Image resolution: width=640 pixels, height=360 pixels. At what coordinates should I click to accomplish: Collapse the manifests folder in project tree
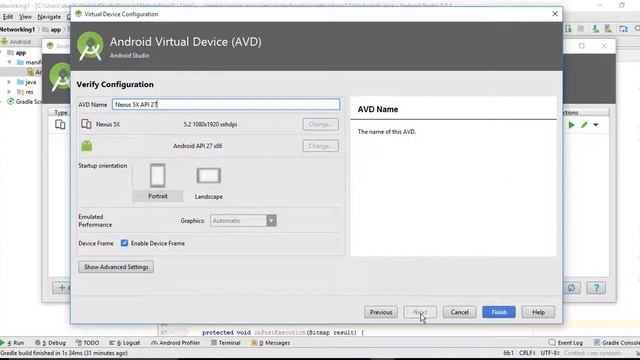click(x=9, y=62)
